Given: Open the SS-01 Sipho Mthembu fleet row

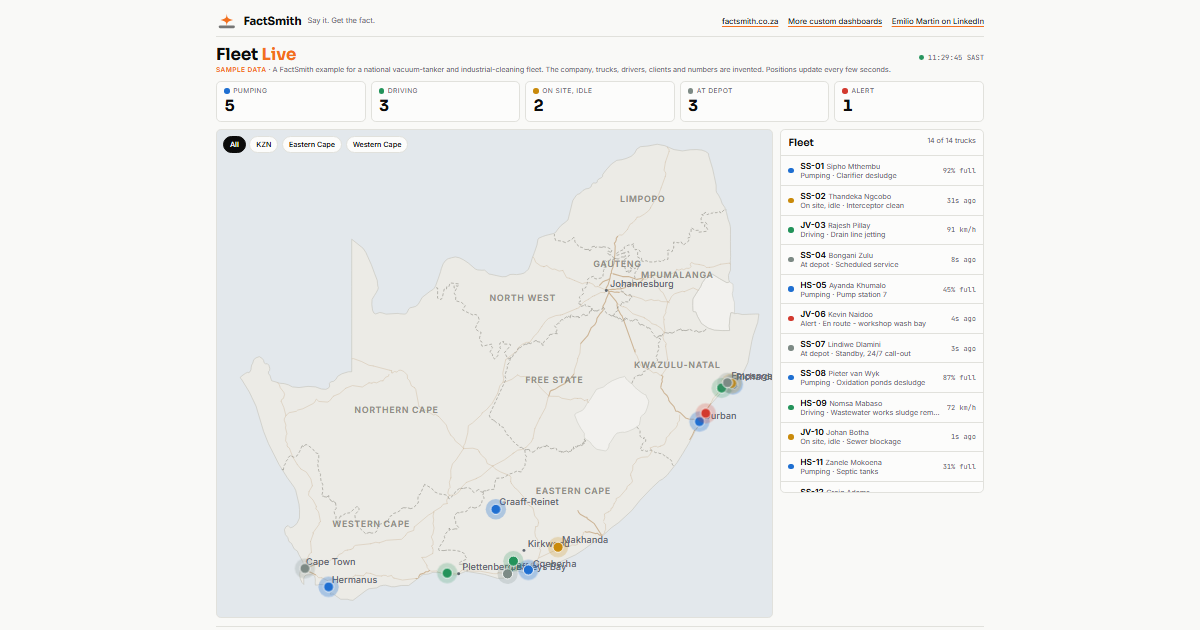Looking at the screenshot, I should pos(882,171).
